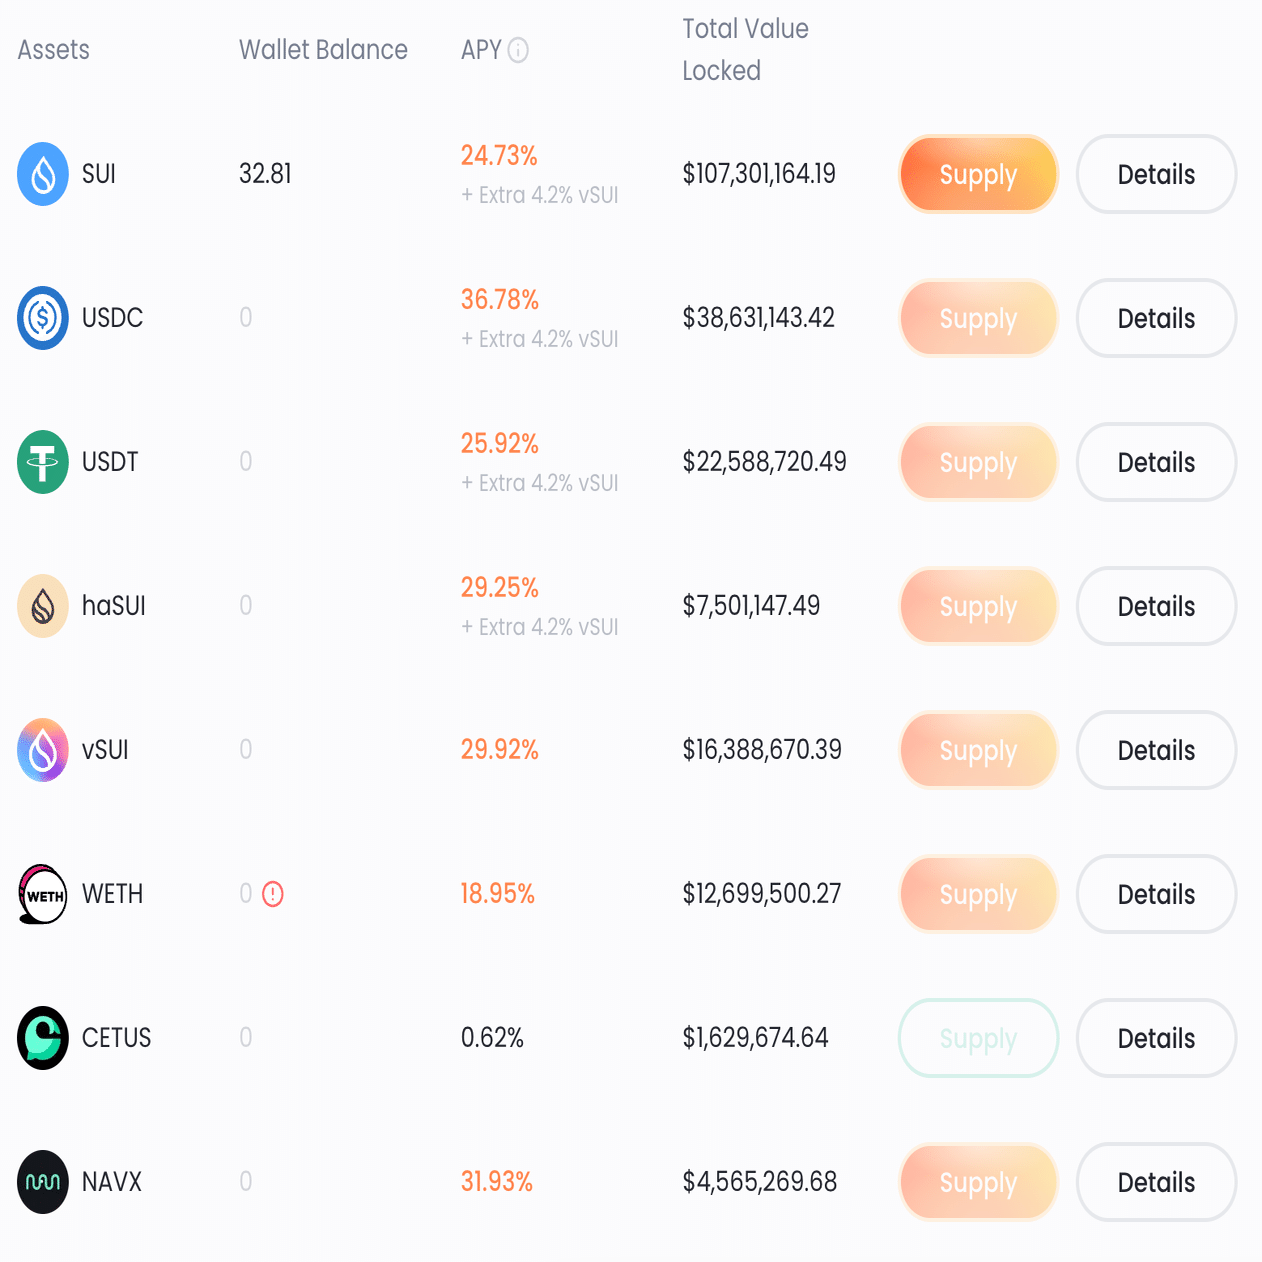
Task: Click the SUI wallet balance 32.81
Action: 265,174
